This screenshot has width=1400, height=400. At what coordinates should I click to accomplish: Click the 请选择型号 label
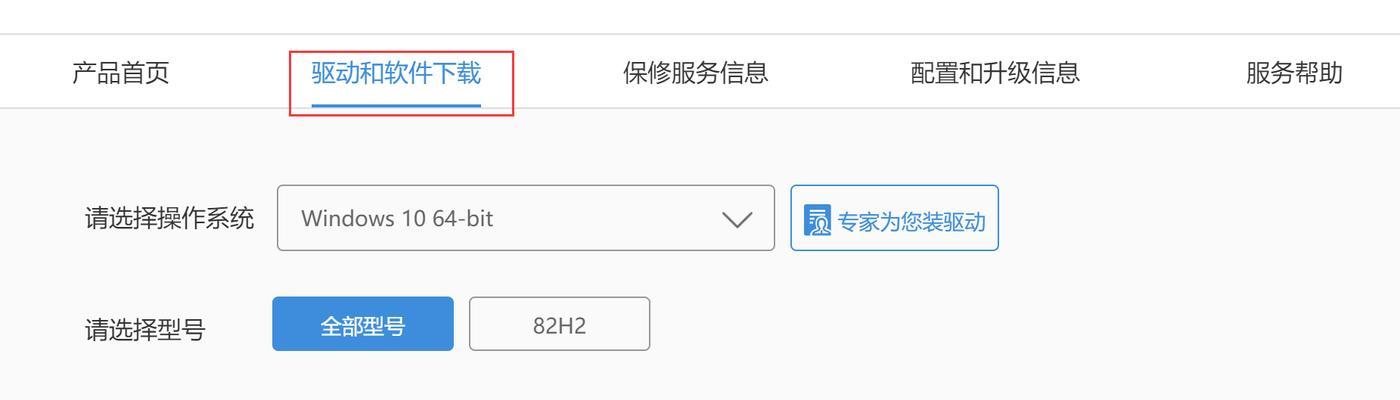145,328
